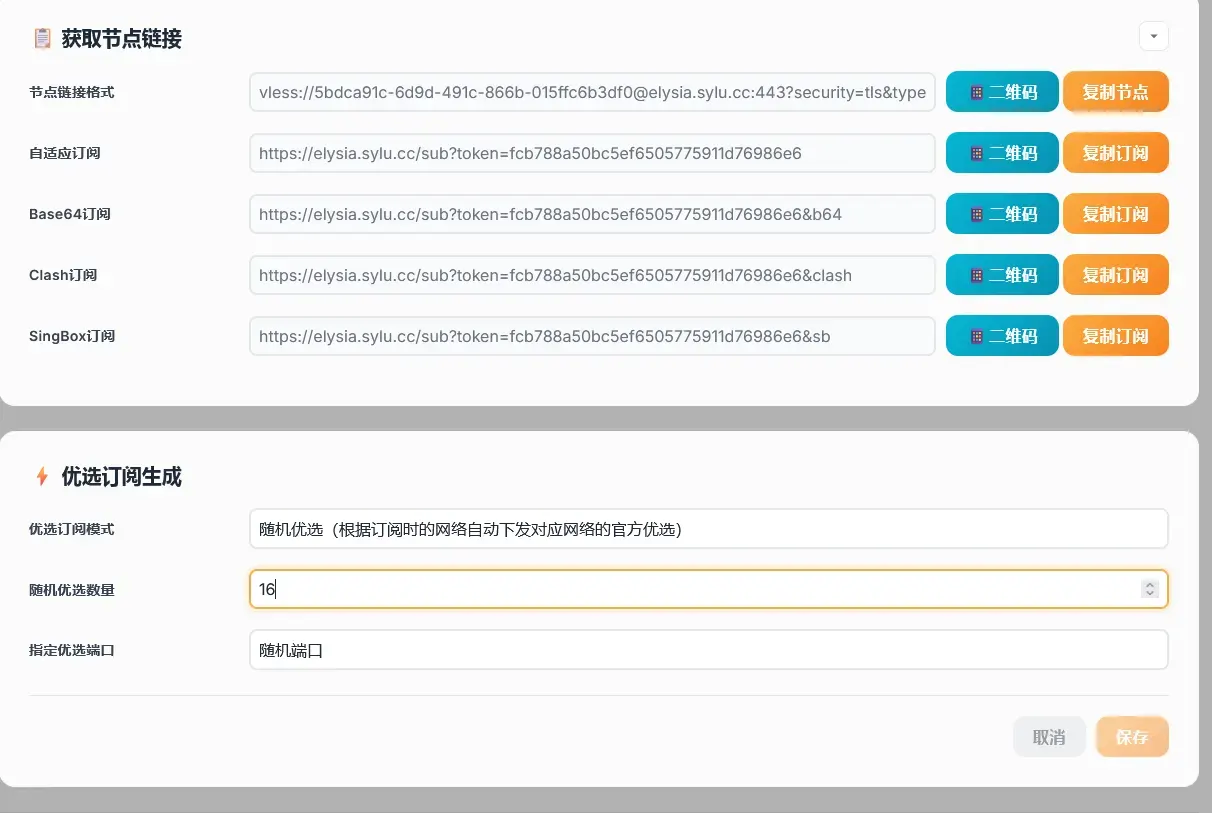
Task: Click the Base64订阅 URL field ending b64
Action: [592, 214]
